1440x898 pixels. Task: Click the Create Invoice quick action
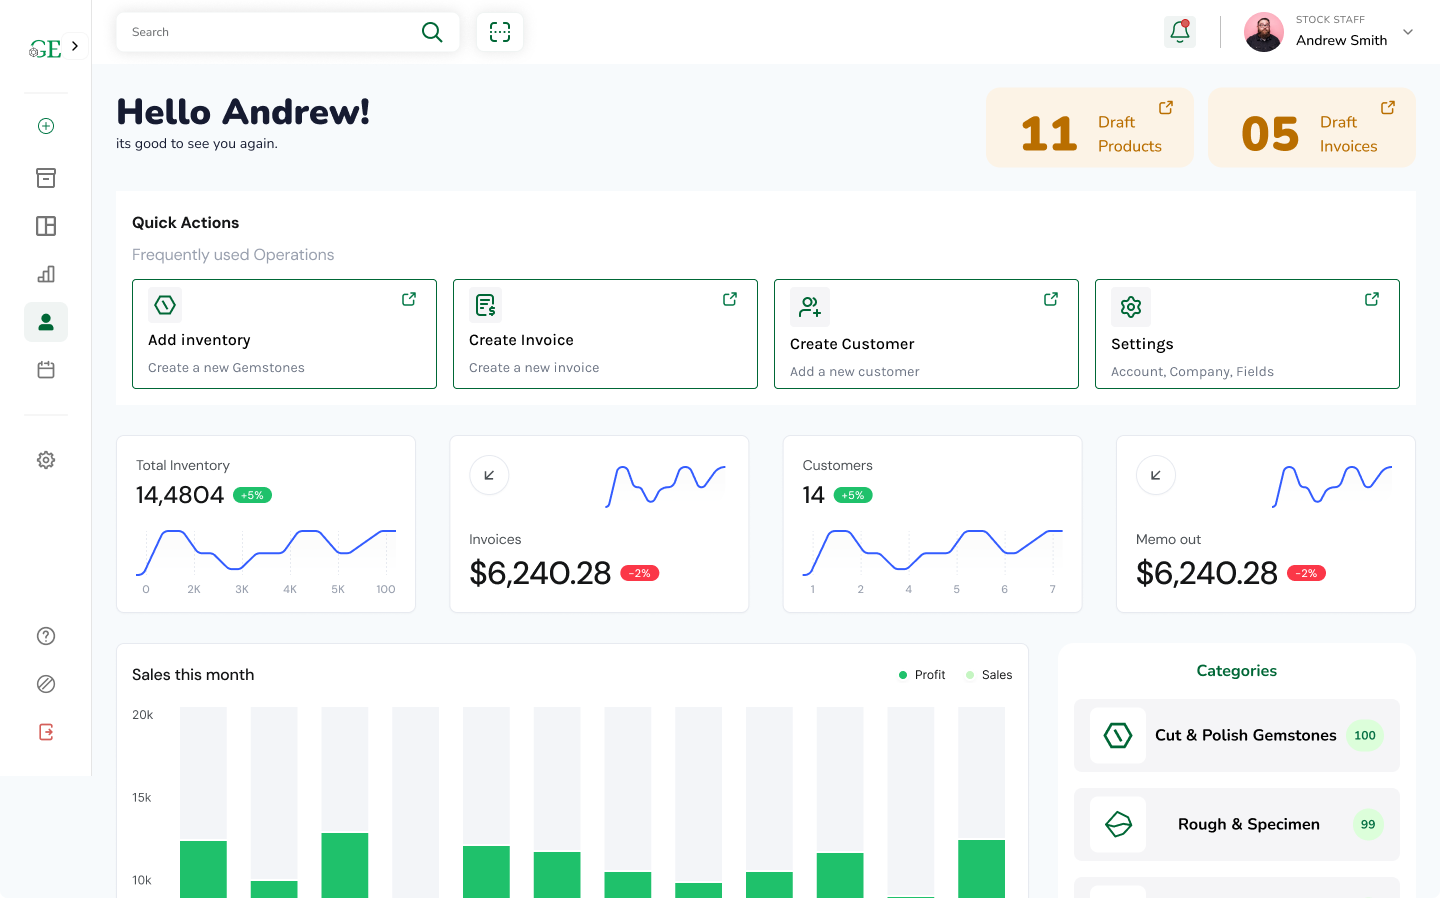coord(605,334)
